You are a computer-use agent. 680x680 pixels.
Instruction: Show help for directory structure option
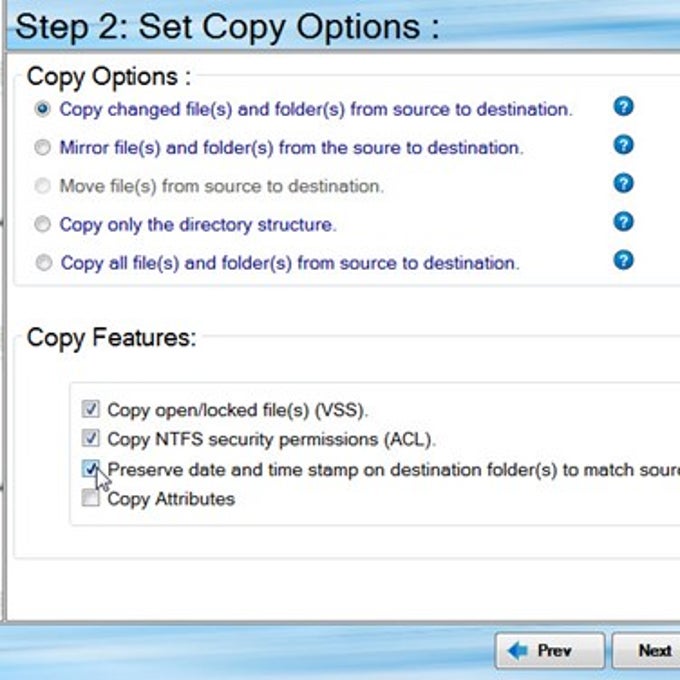pos(623,222)
